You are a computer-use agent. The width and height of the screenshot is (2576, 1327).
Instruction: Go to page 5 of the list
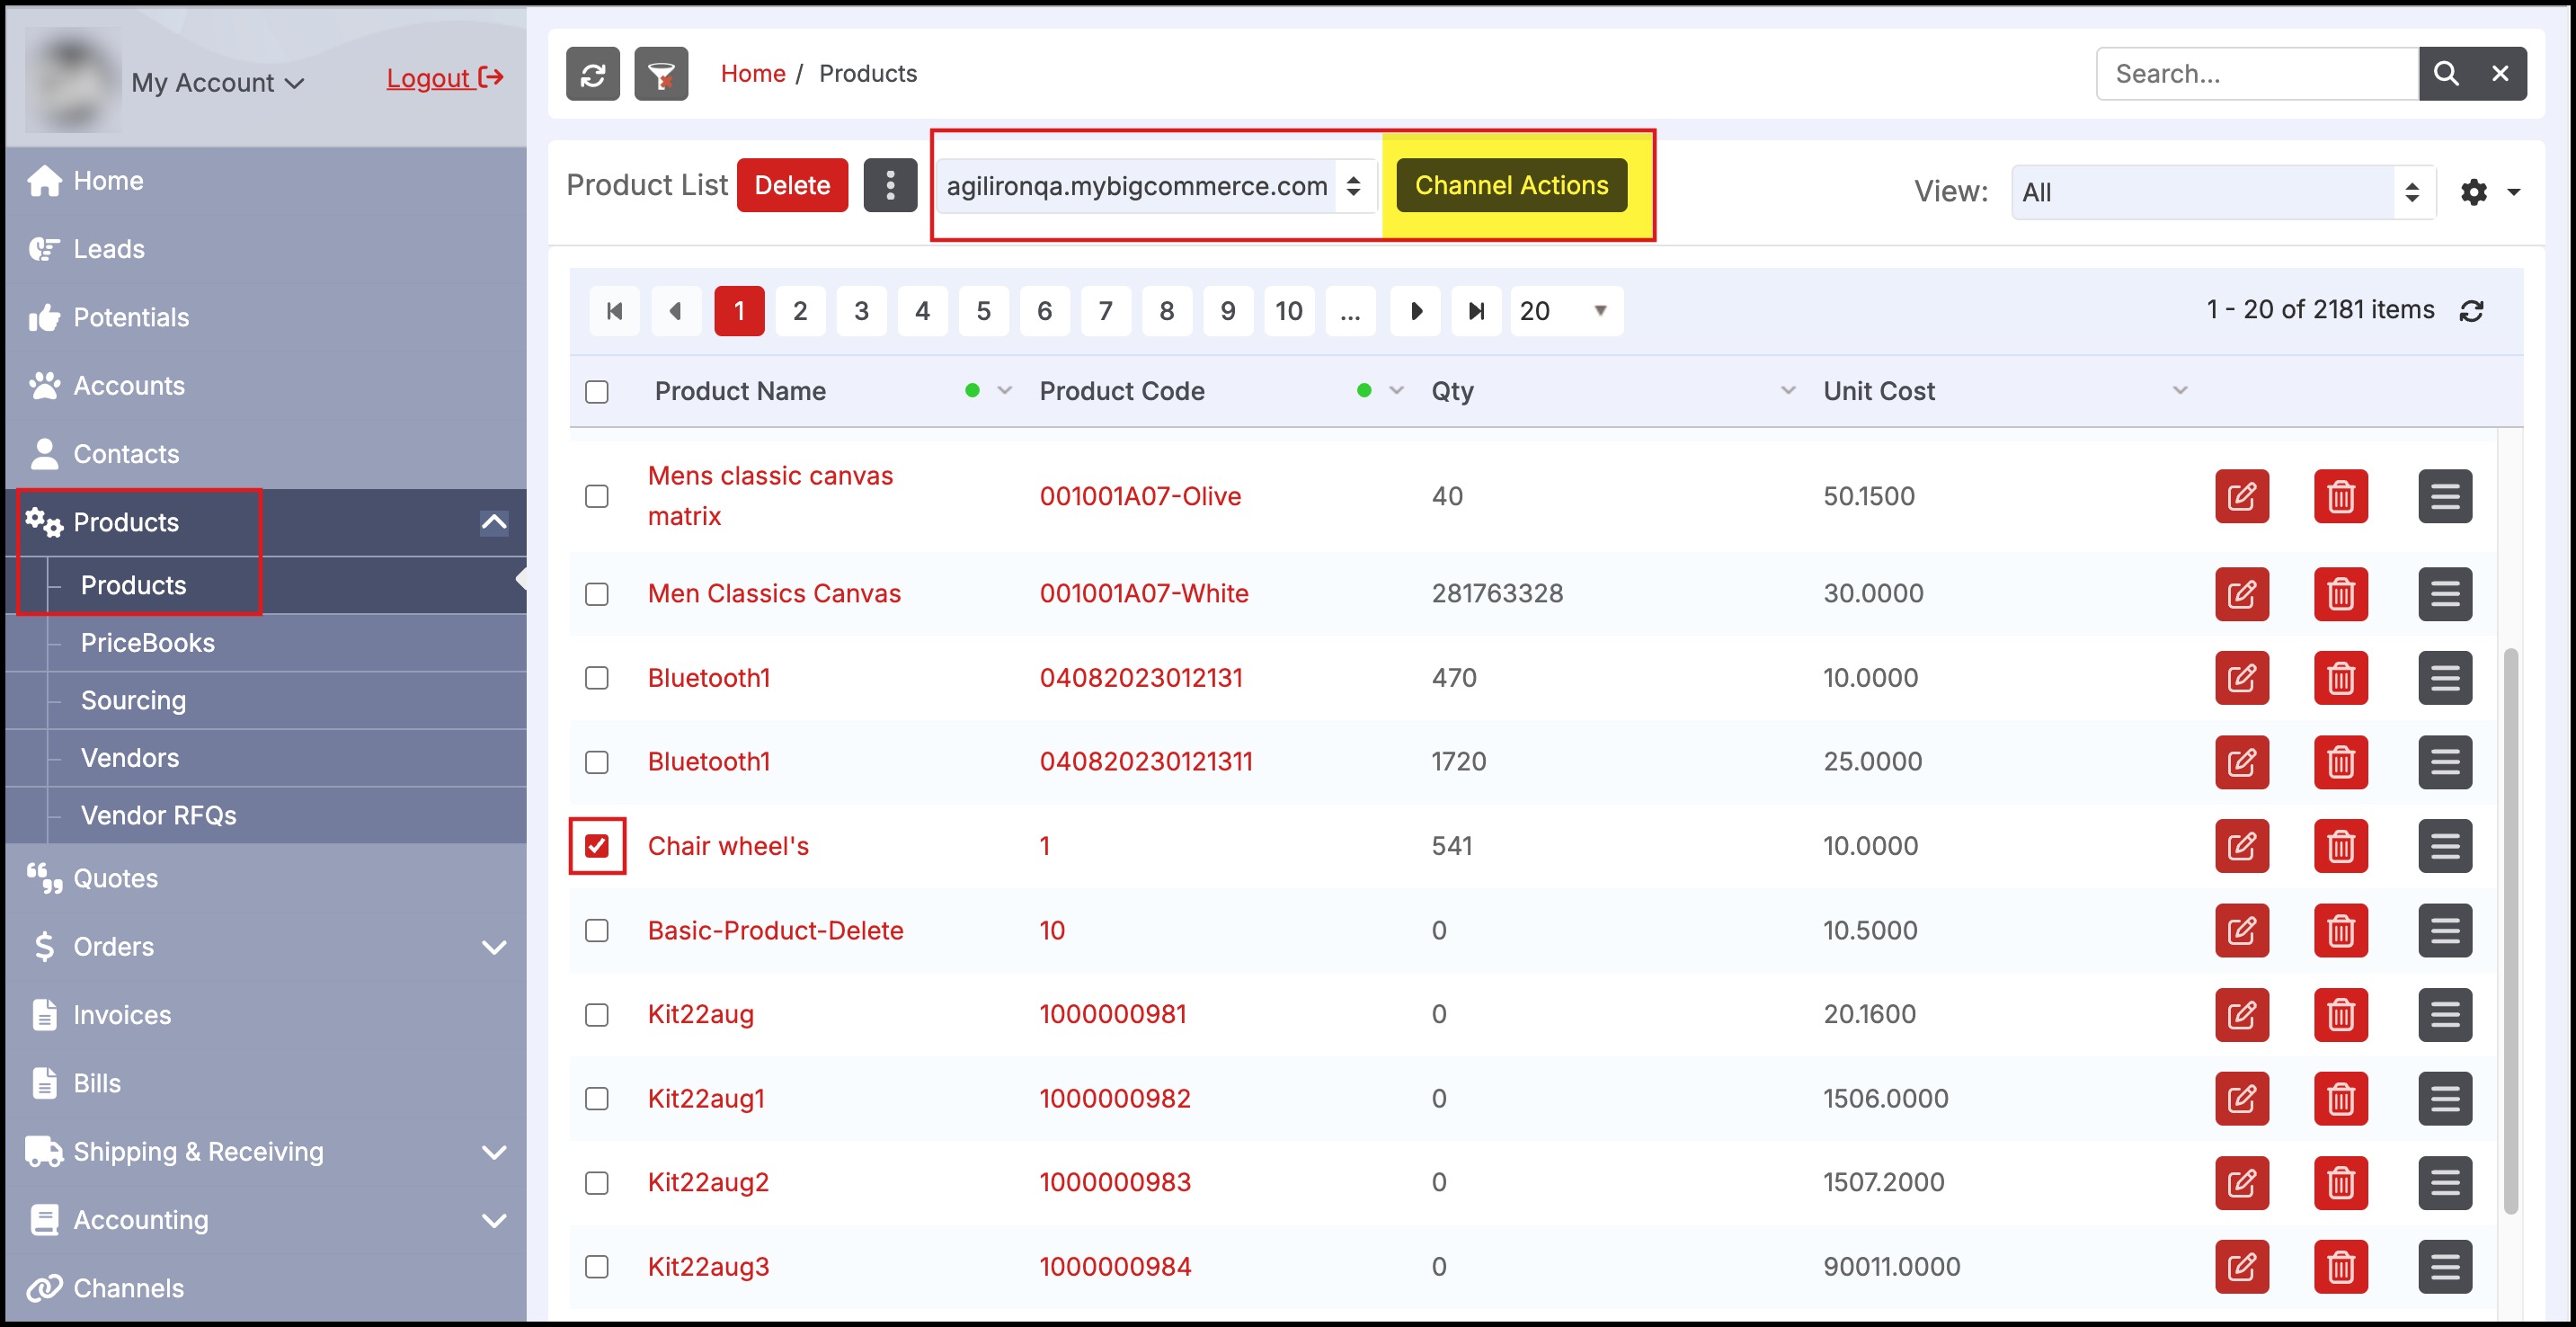983,311
